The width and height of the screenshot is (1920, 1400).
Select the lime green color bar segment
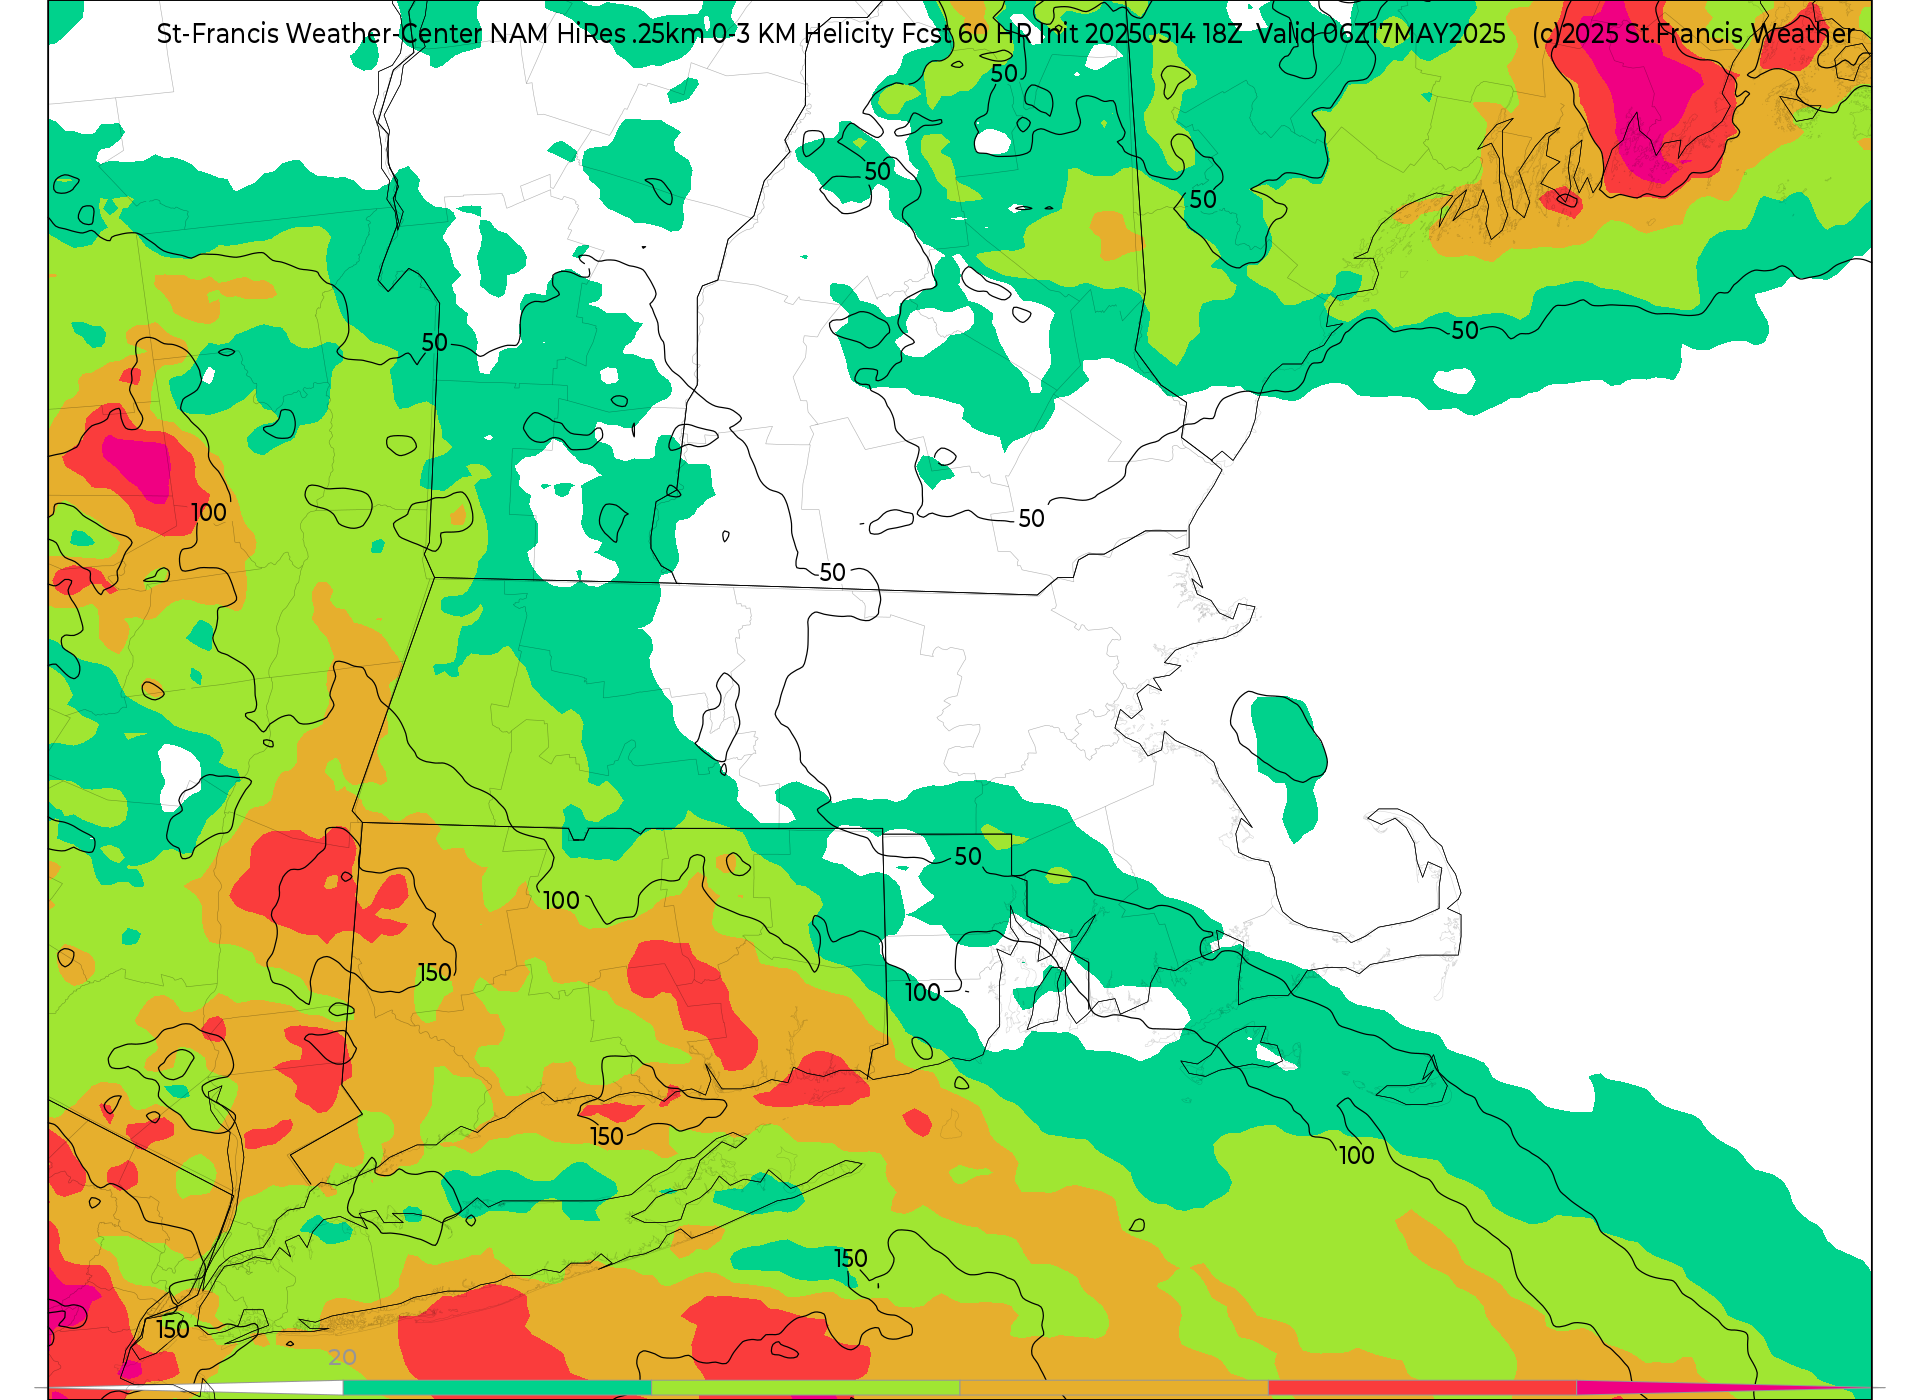(806, 1387)
